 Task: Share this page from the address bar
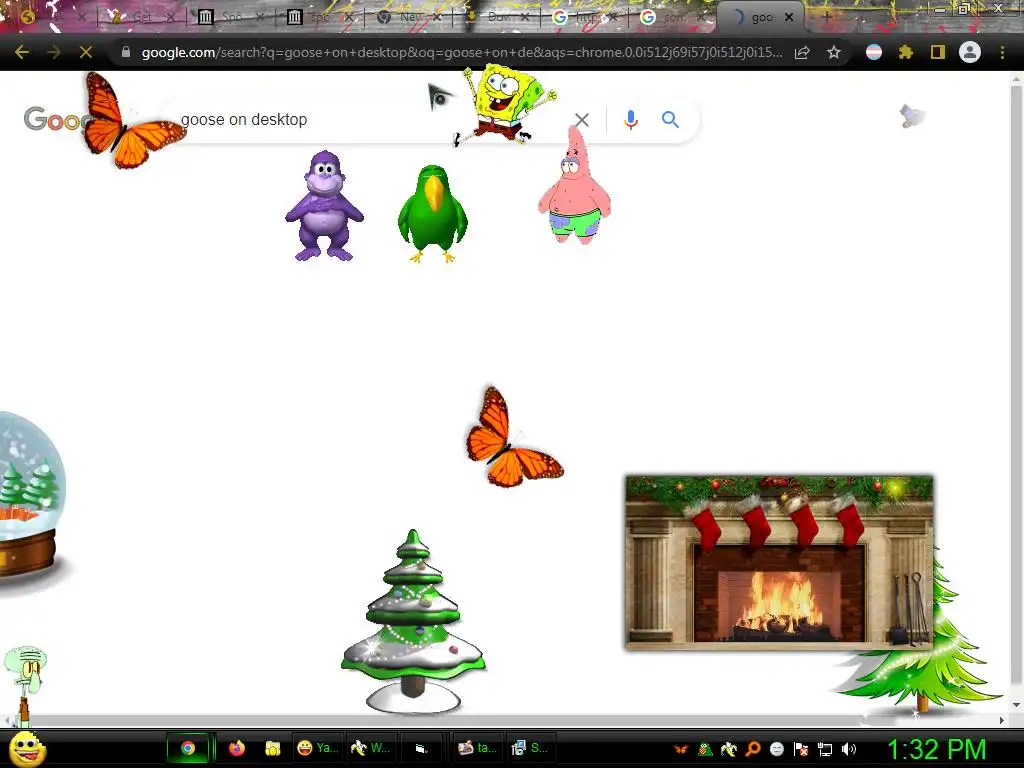[x=802, y=52]
